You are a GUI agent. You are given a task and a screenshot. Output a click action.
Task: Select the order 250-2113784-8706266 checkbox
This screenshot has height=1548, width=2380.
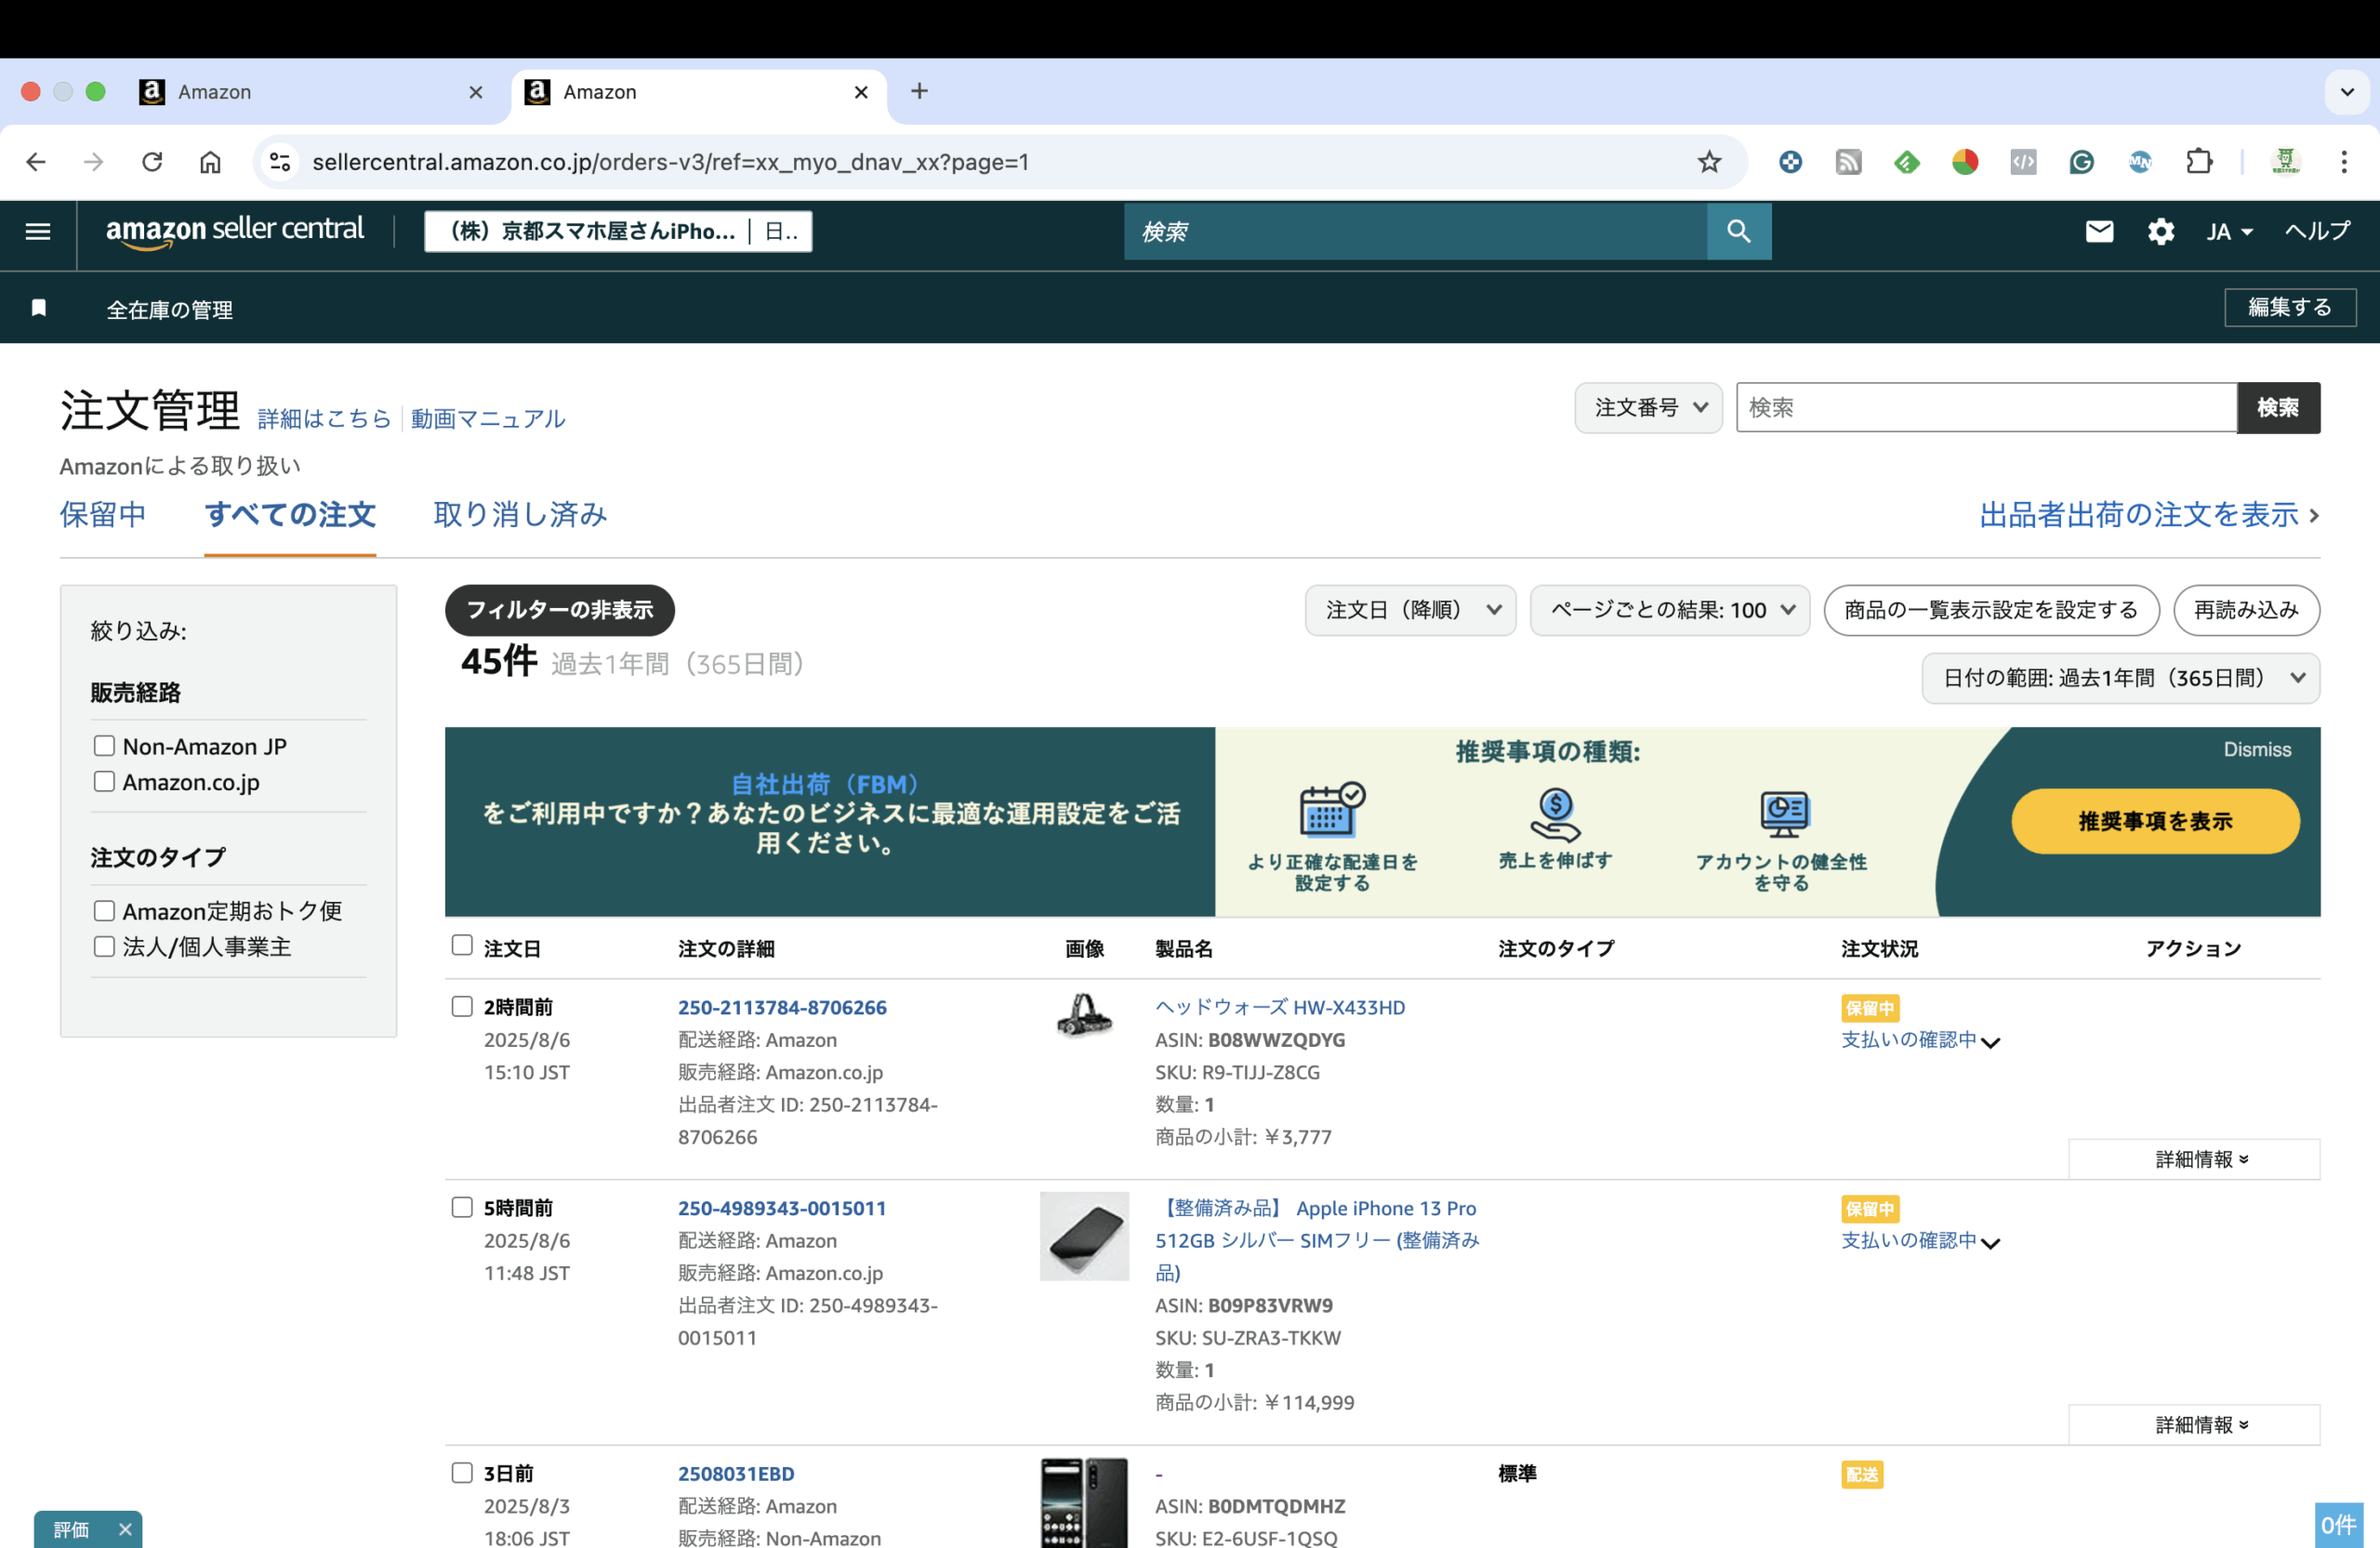tap(462, 1007)
